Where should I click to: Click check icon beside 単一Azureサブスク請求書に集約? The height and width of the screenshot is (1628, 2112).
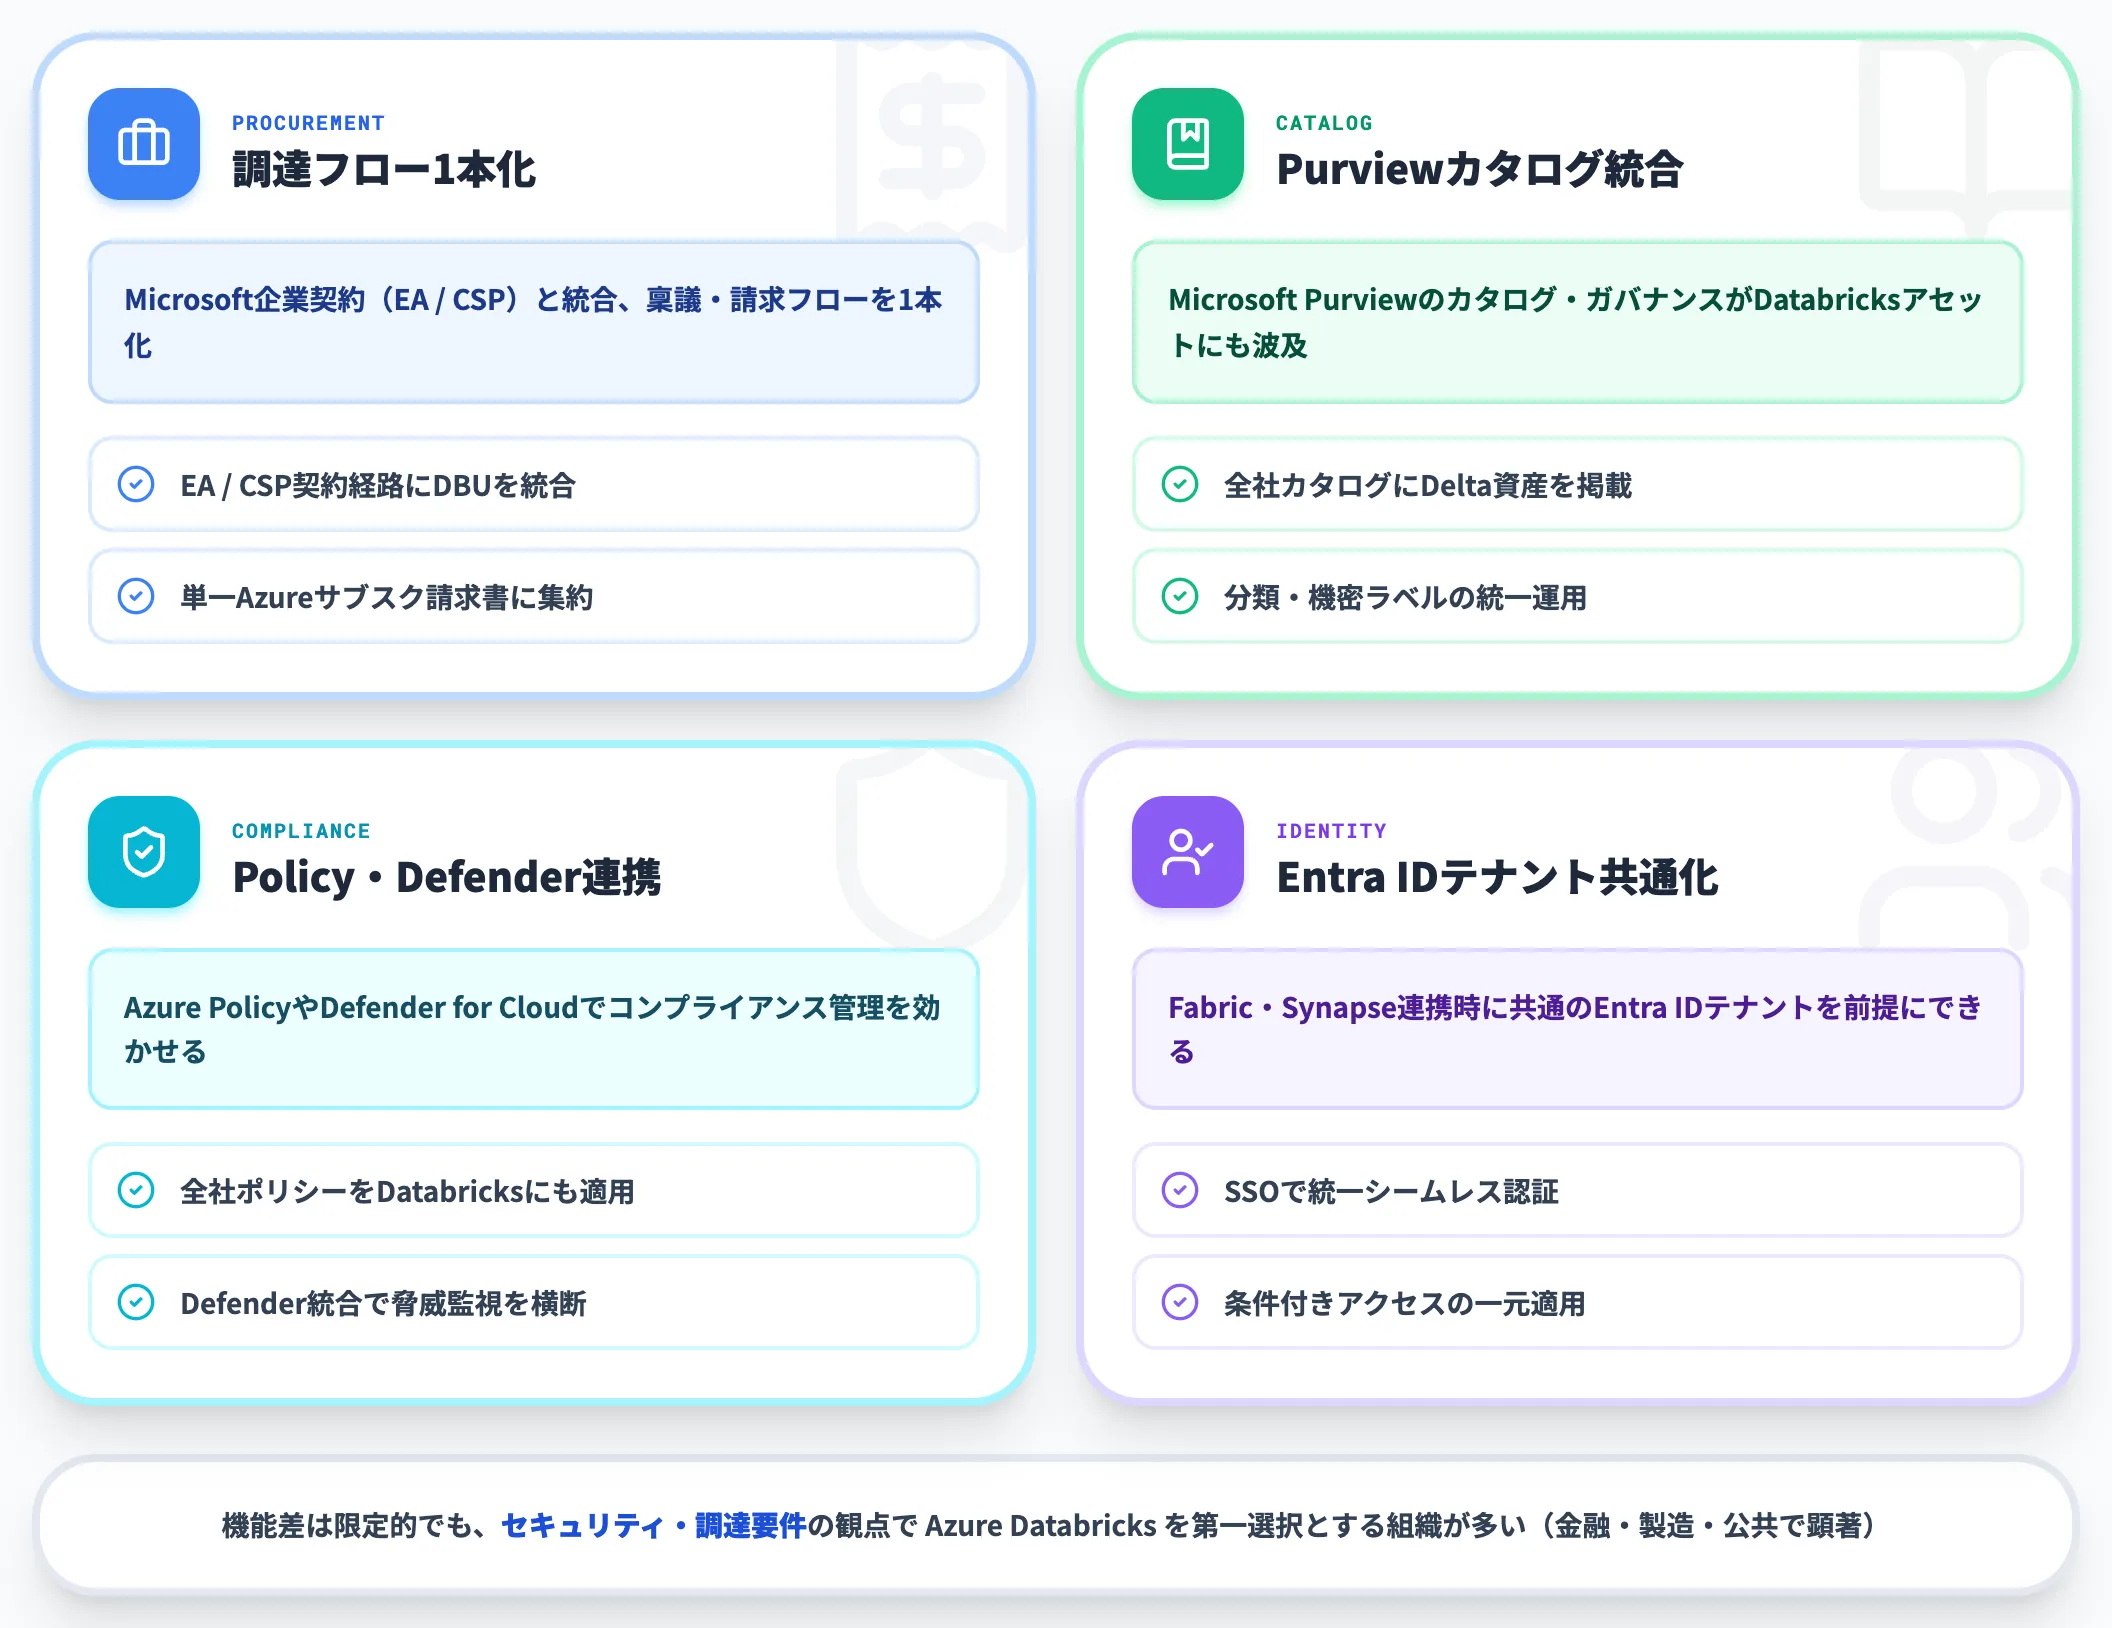coord(136,596)
